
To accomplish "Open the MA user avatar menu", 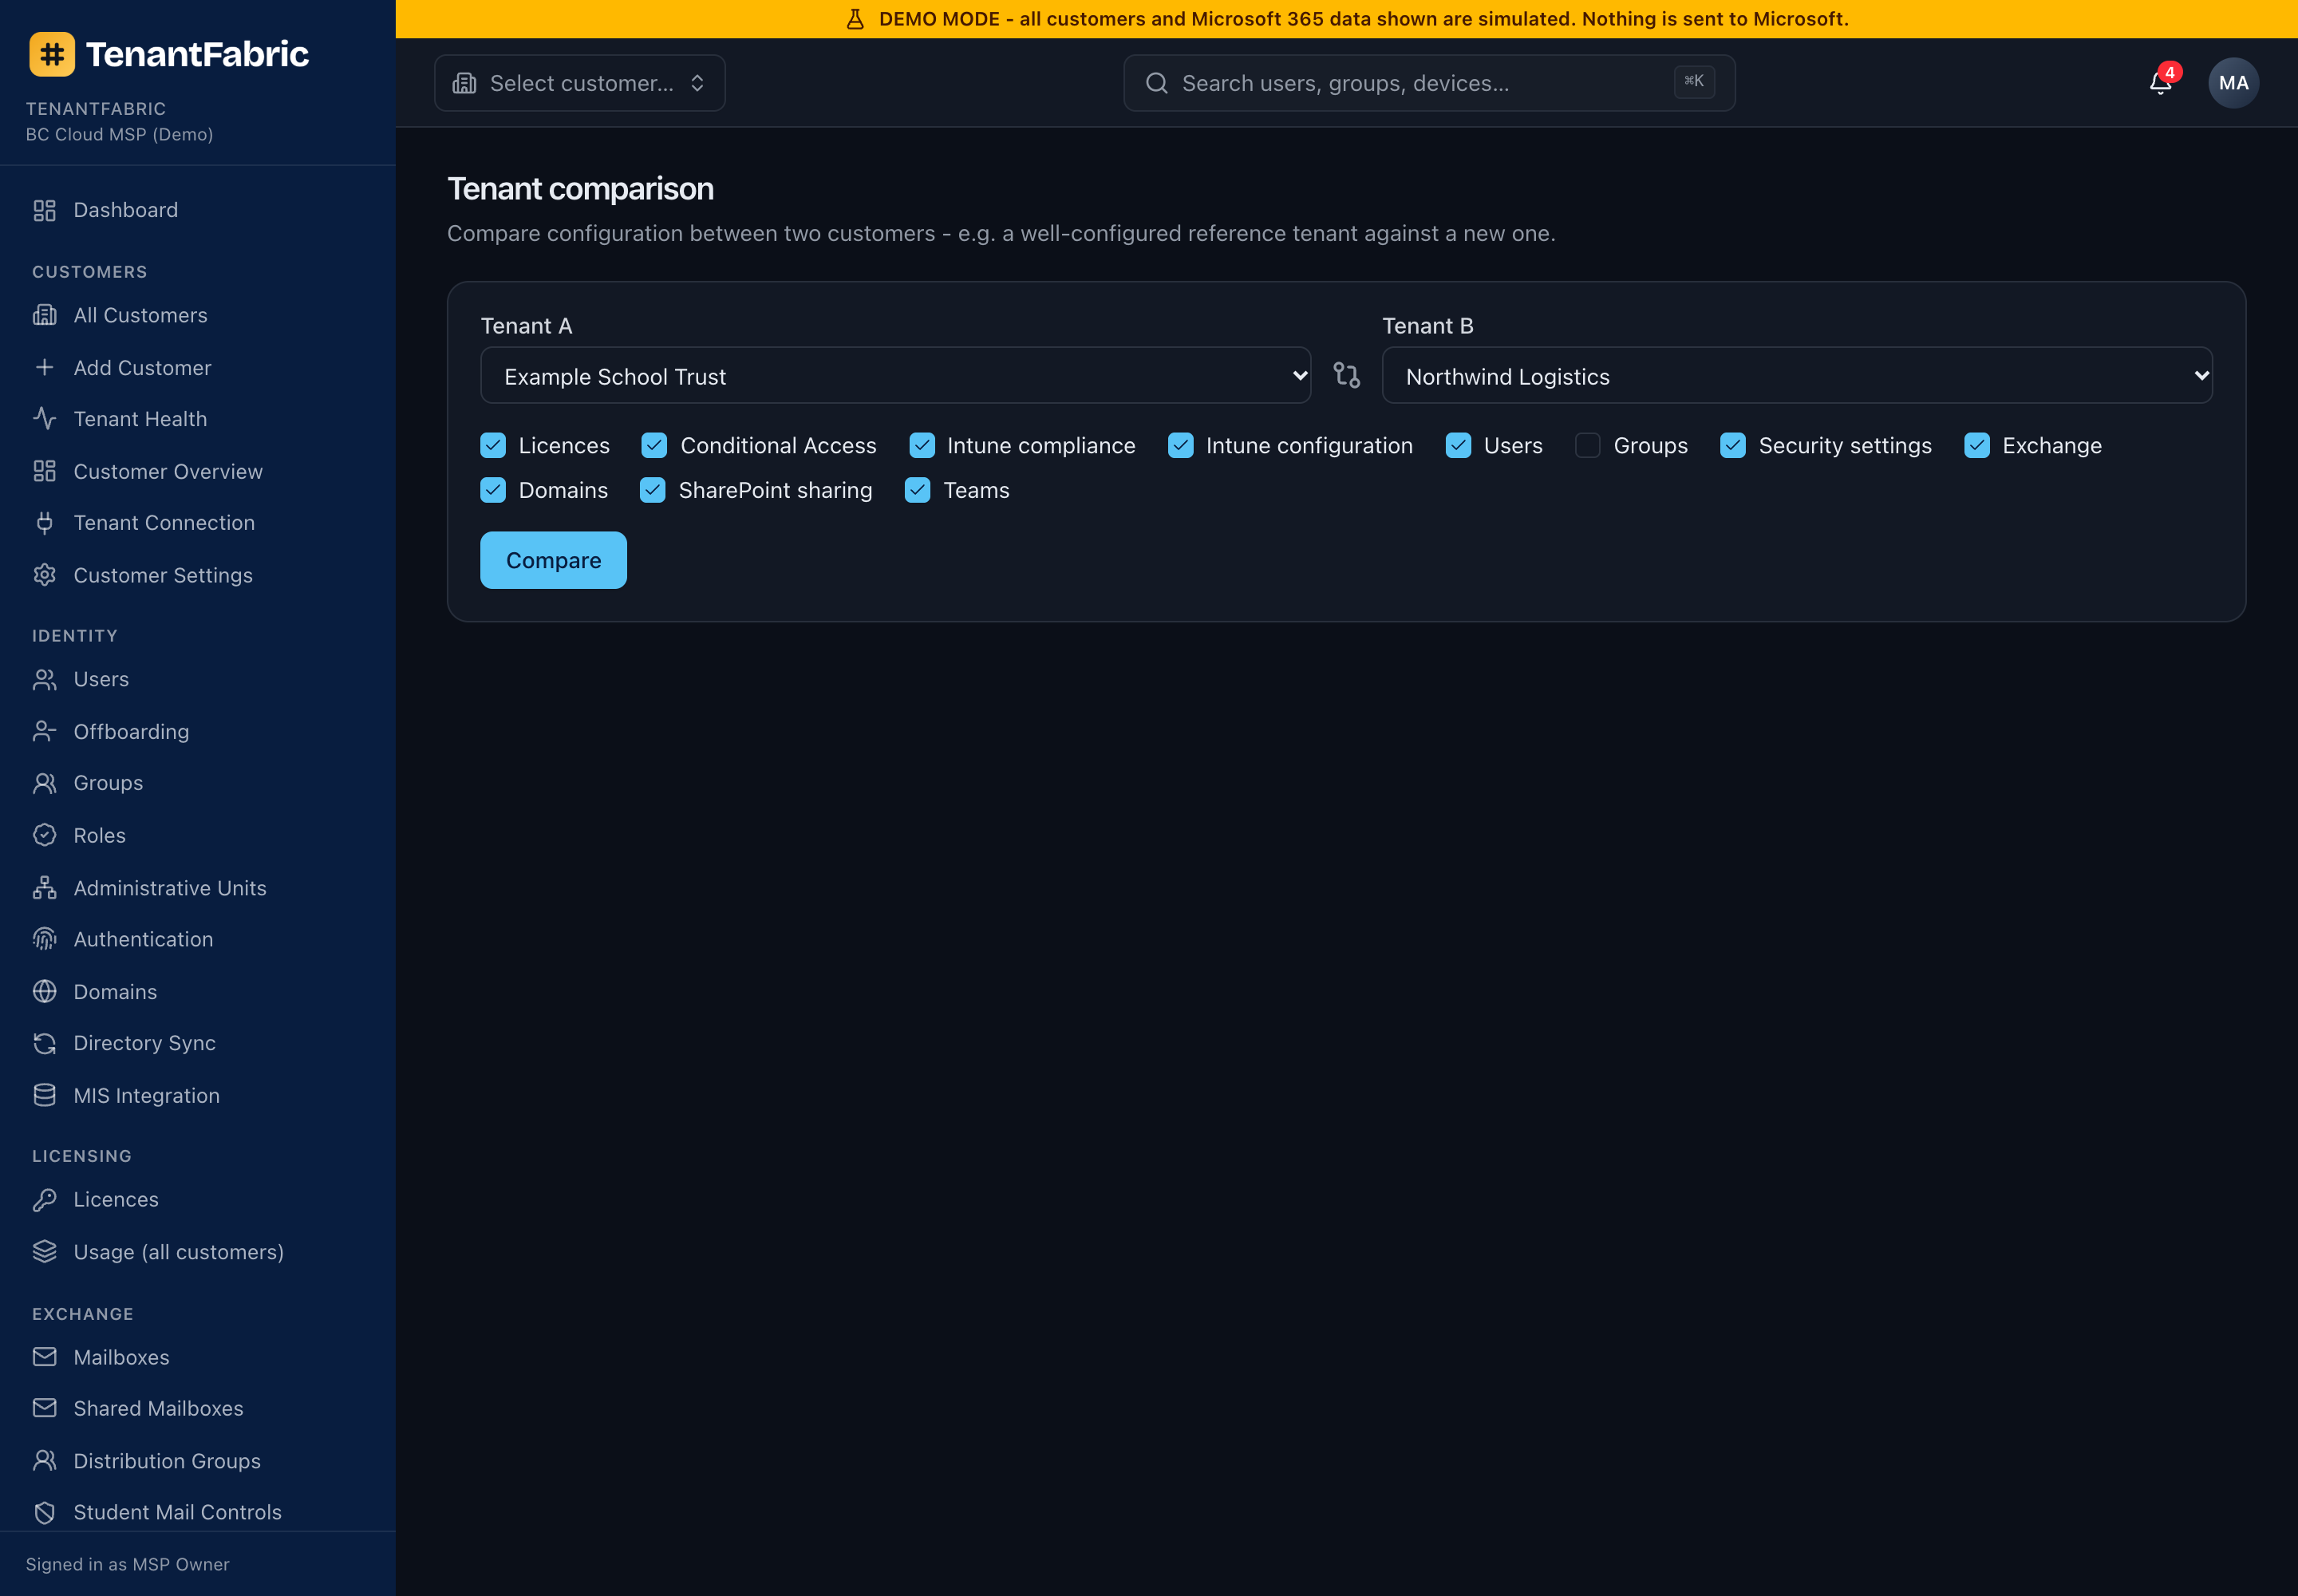I will pyautogui.click(x=2233, y=83).
